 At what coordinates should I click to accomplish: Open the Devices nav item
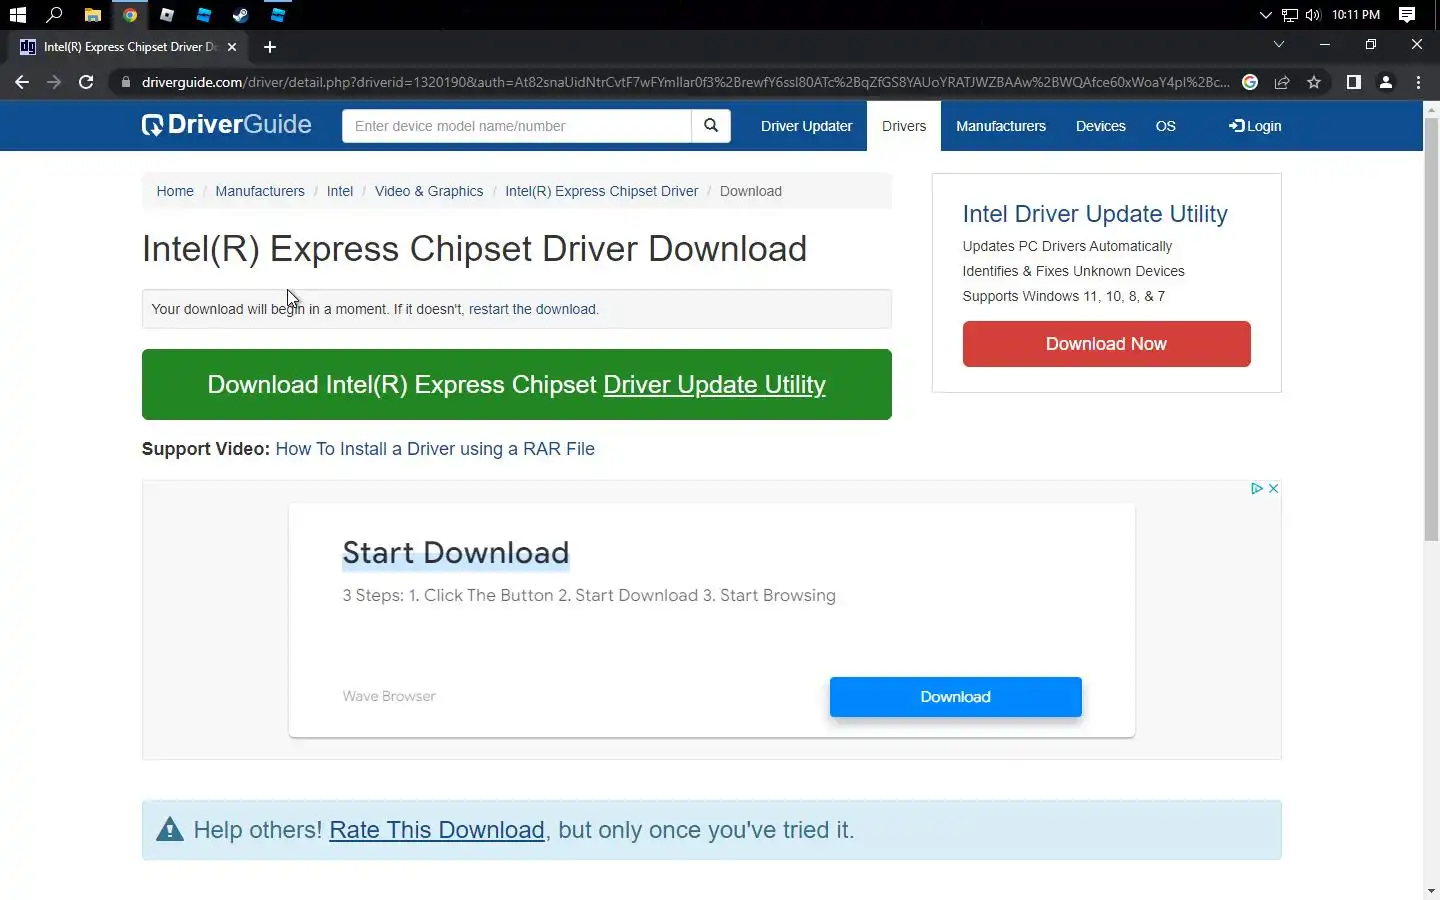tap(1100, 126)
